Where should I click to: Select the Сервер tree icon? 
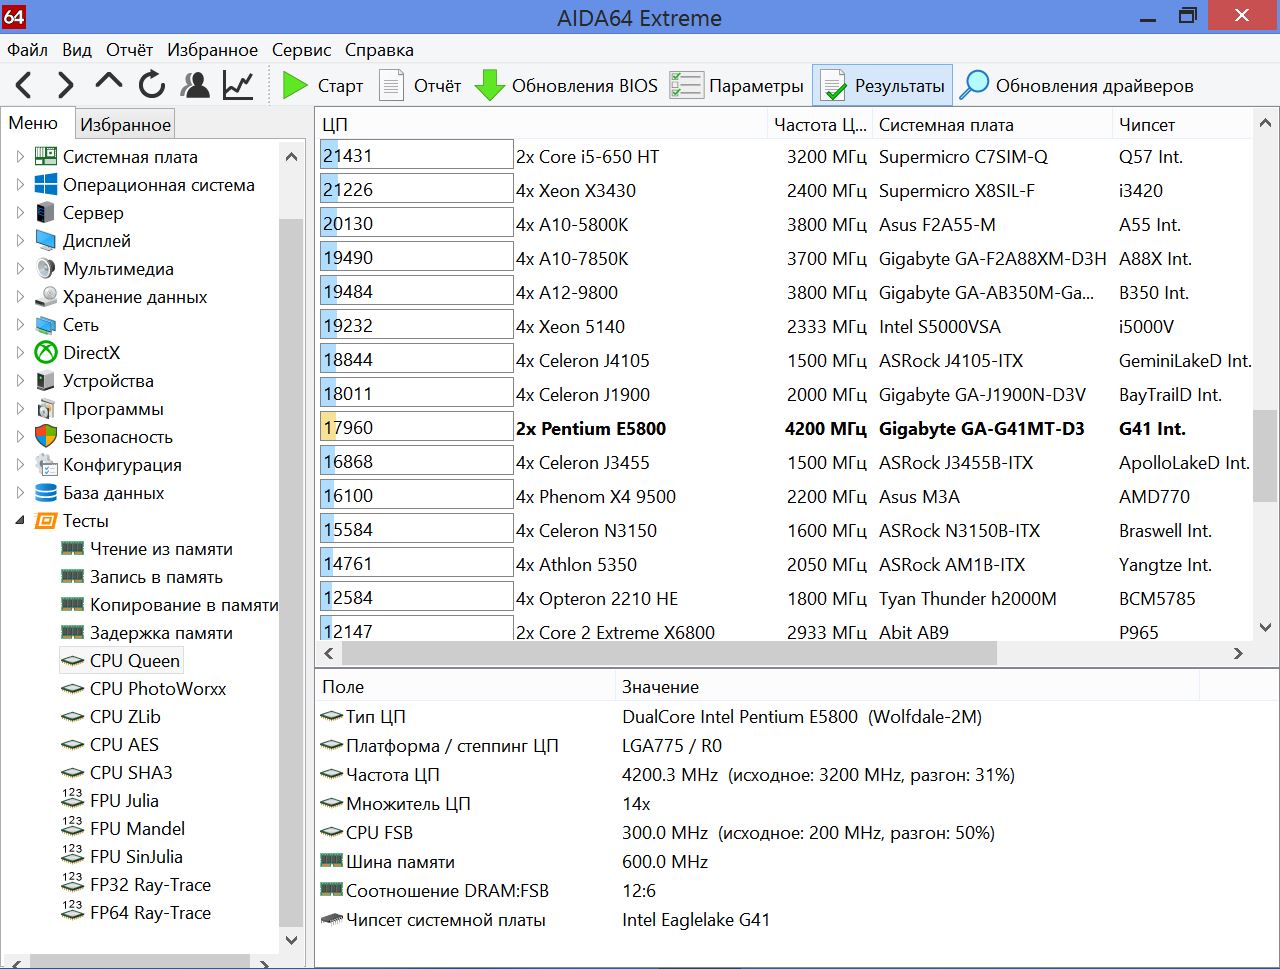46,213
